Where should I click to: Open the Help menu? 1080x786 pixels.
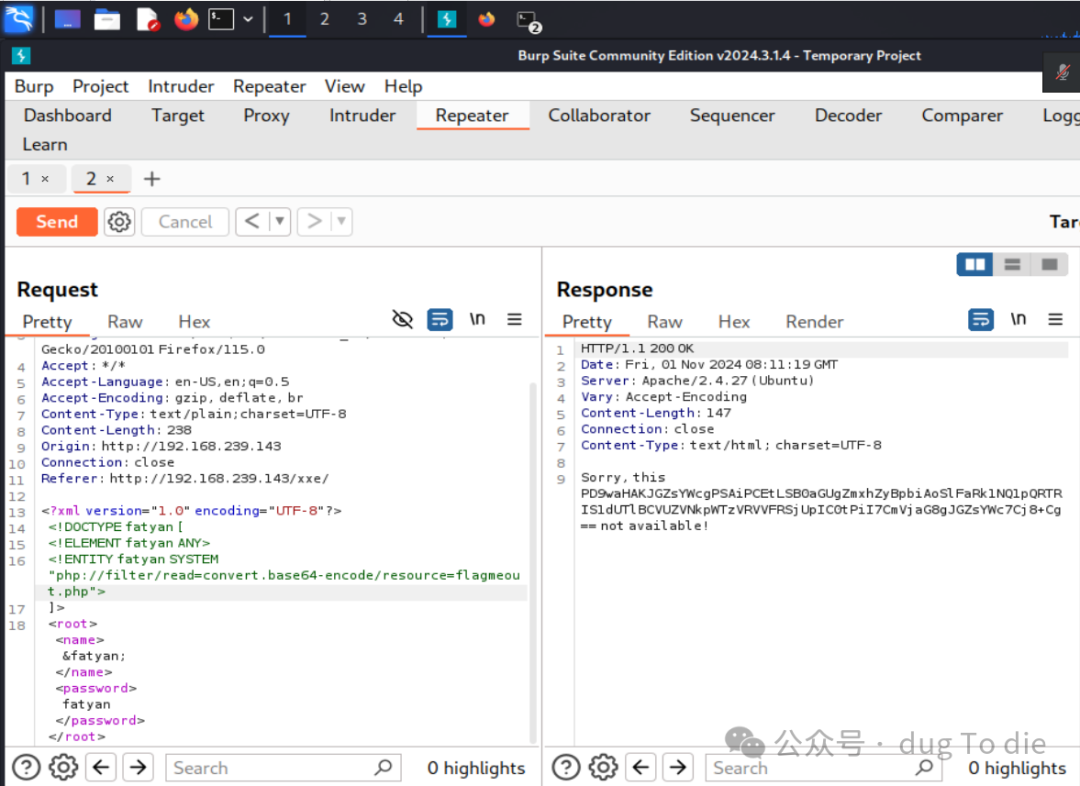[403, 86]
